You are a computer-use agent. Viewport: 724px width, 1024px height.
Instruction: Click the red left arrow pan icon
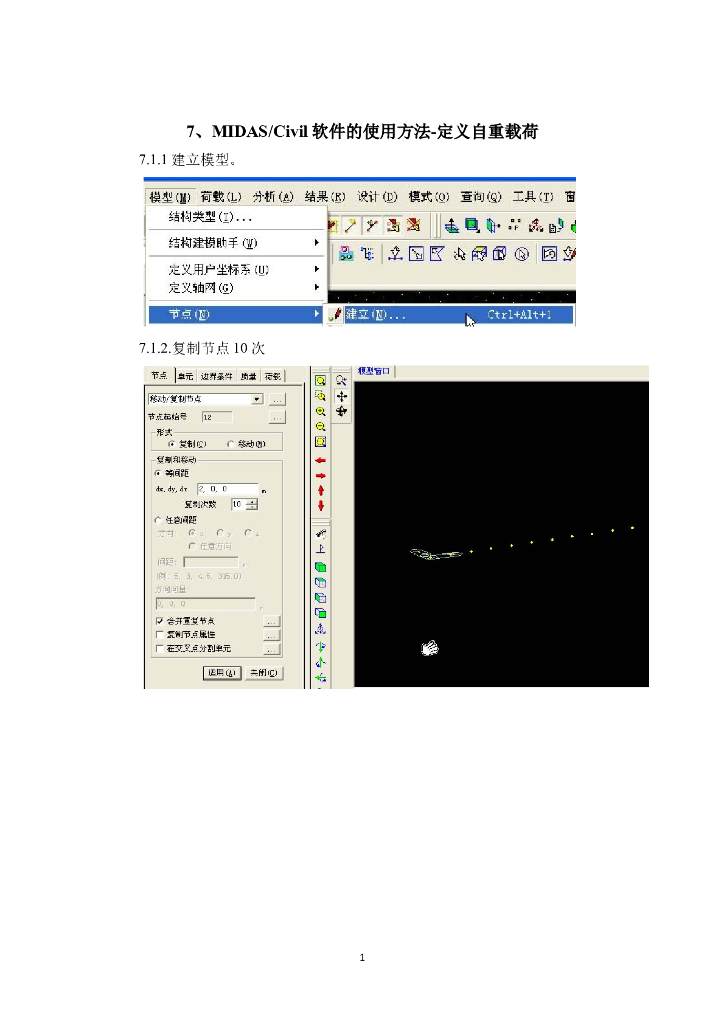(321, 461)
